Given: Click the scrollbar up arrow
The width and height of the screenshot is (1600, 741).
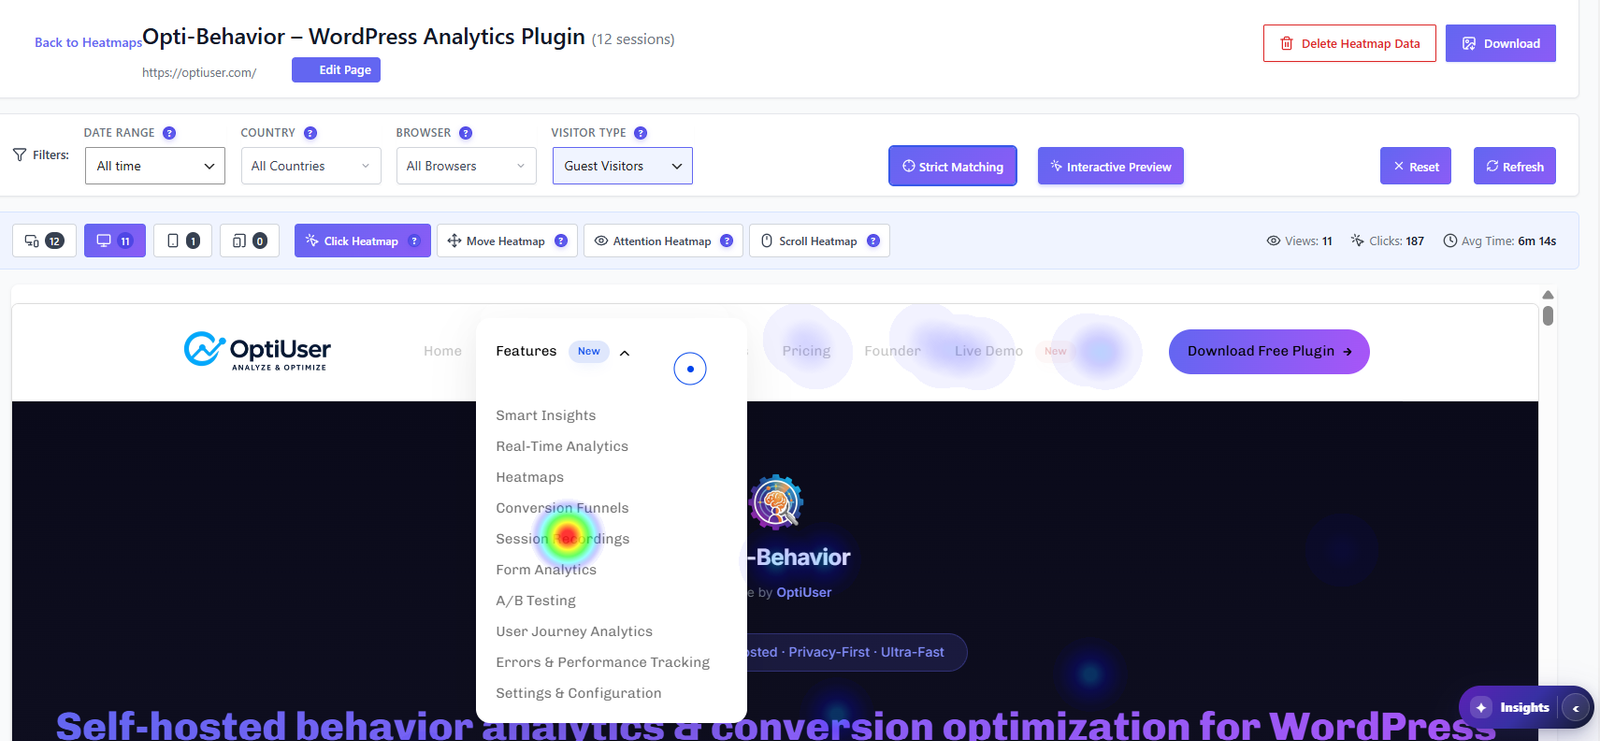Looking at the screenshot, I should (1548, 295).
